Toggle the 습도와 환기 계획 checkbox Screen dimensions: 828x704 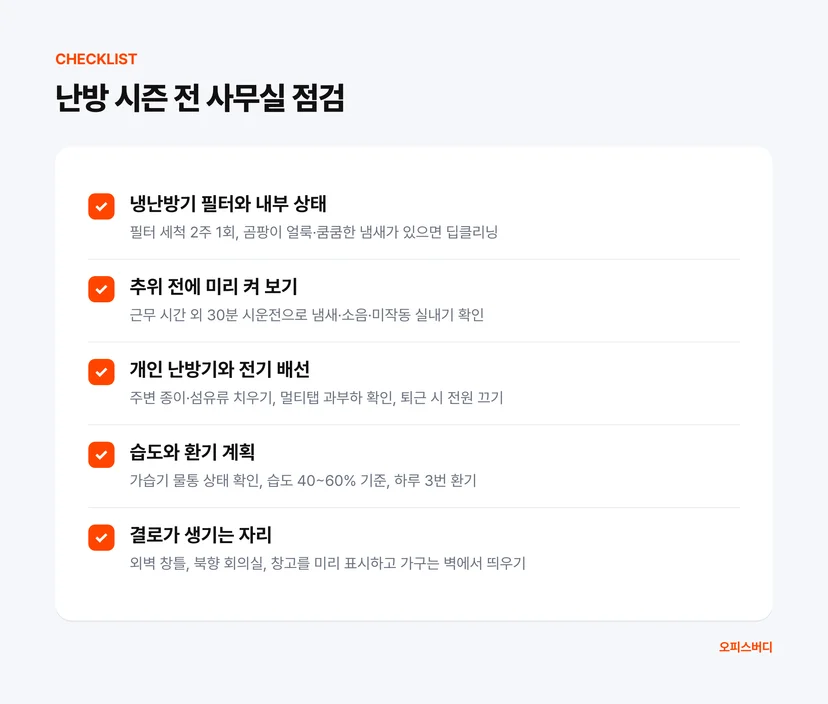[x=101, y=455]
